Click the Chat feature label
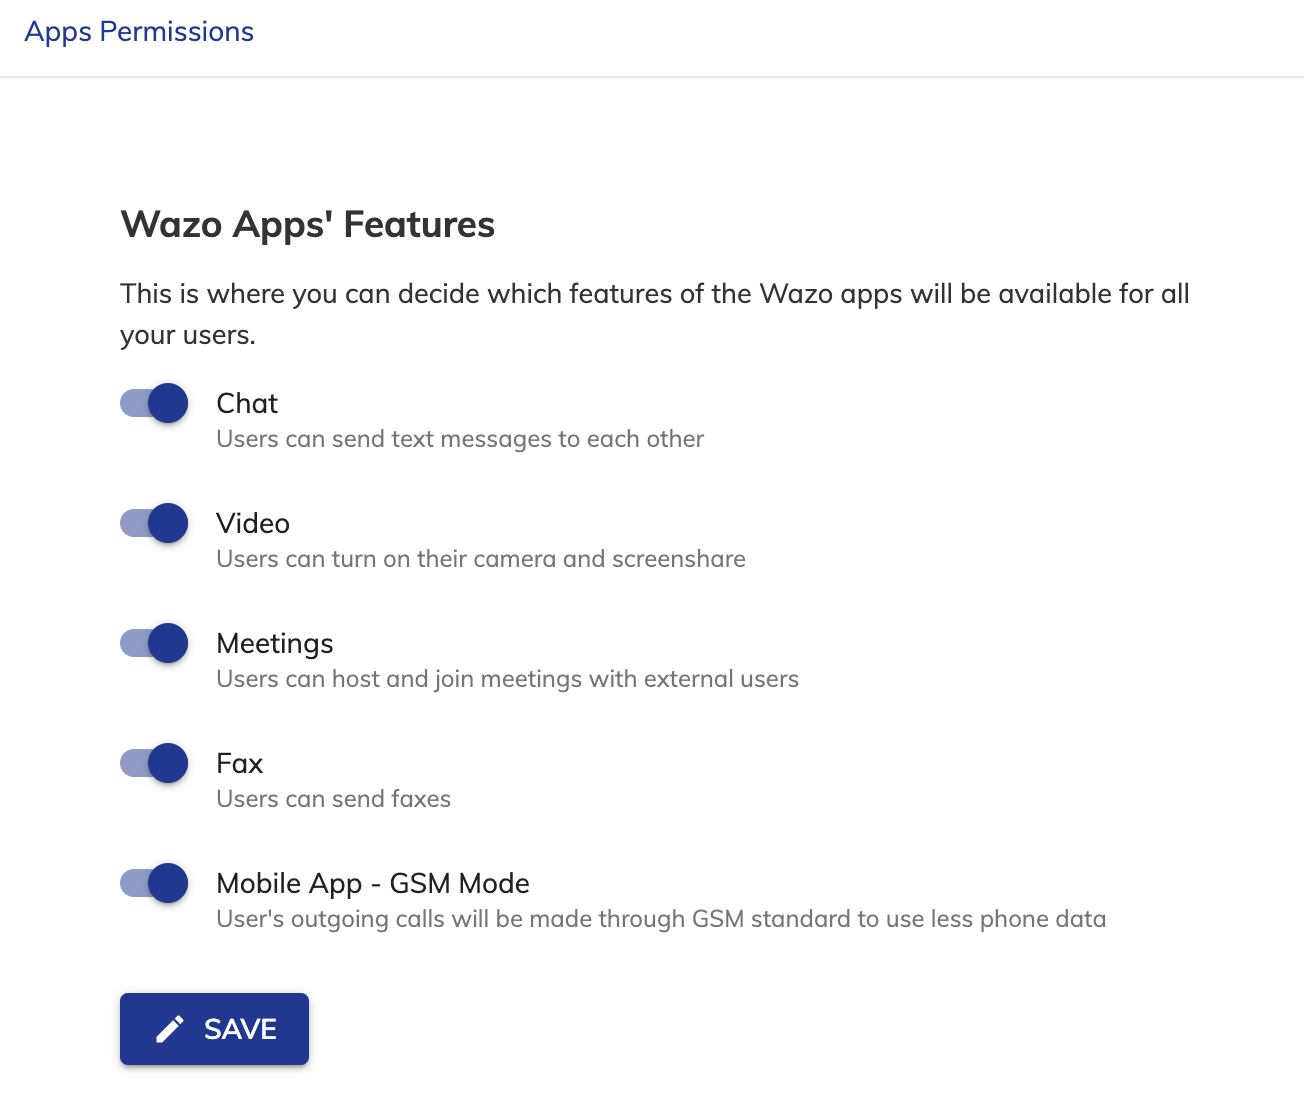1304x1110 pixels. (x=247, y=403)
